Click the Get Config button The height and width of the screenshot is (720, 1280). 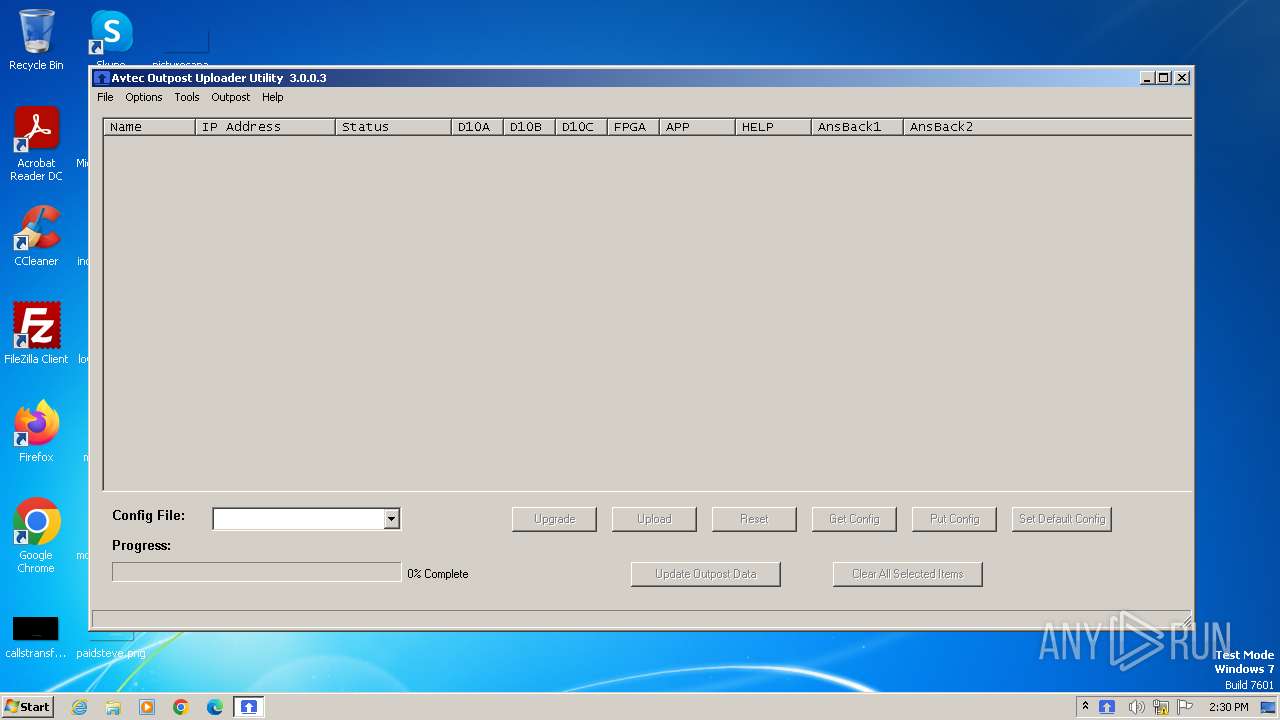(x=854, y=519)
